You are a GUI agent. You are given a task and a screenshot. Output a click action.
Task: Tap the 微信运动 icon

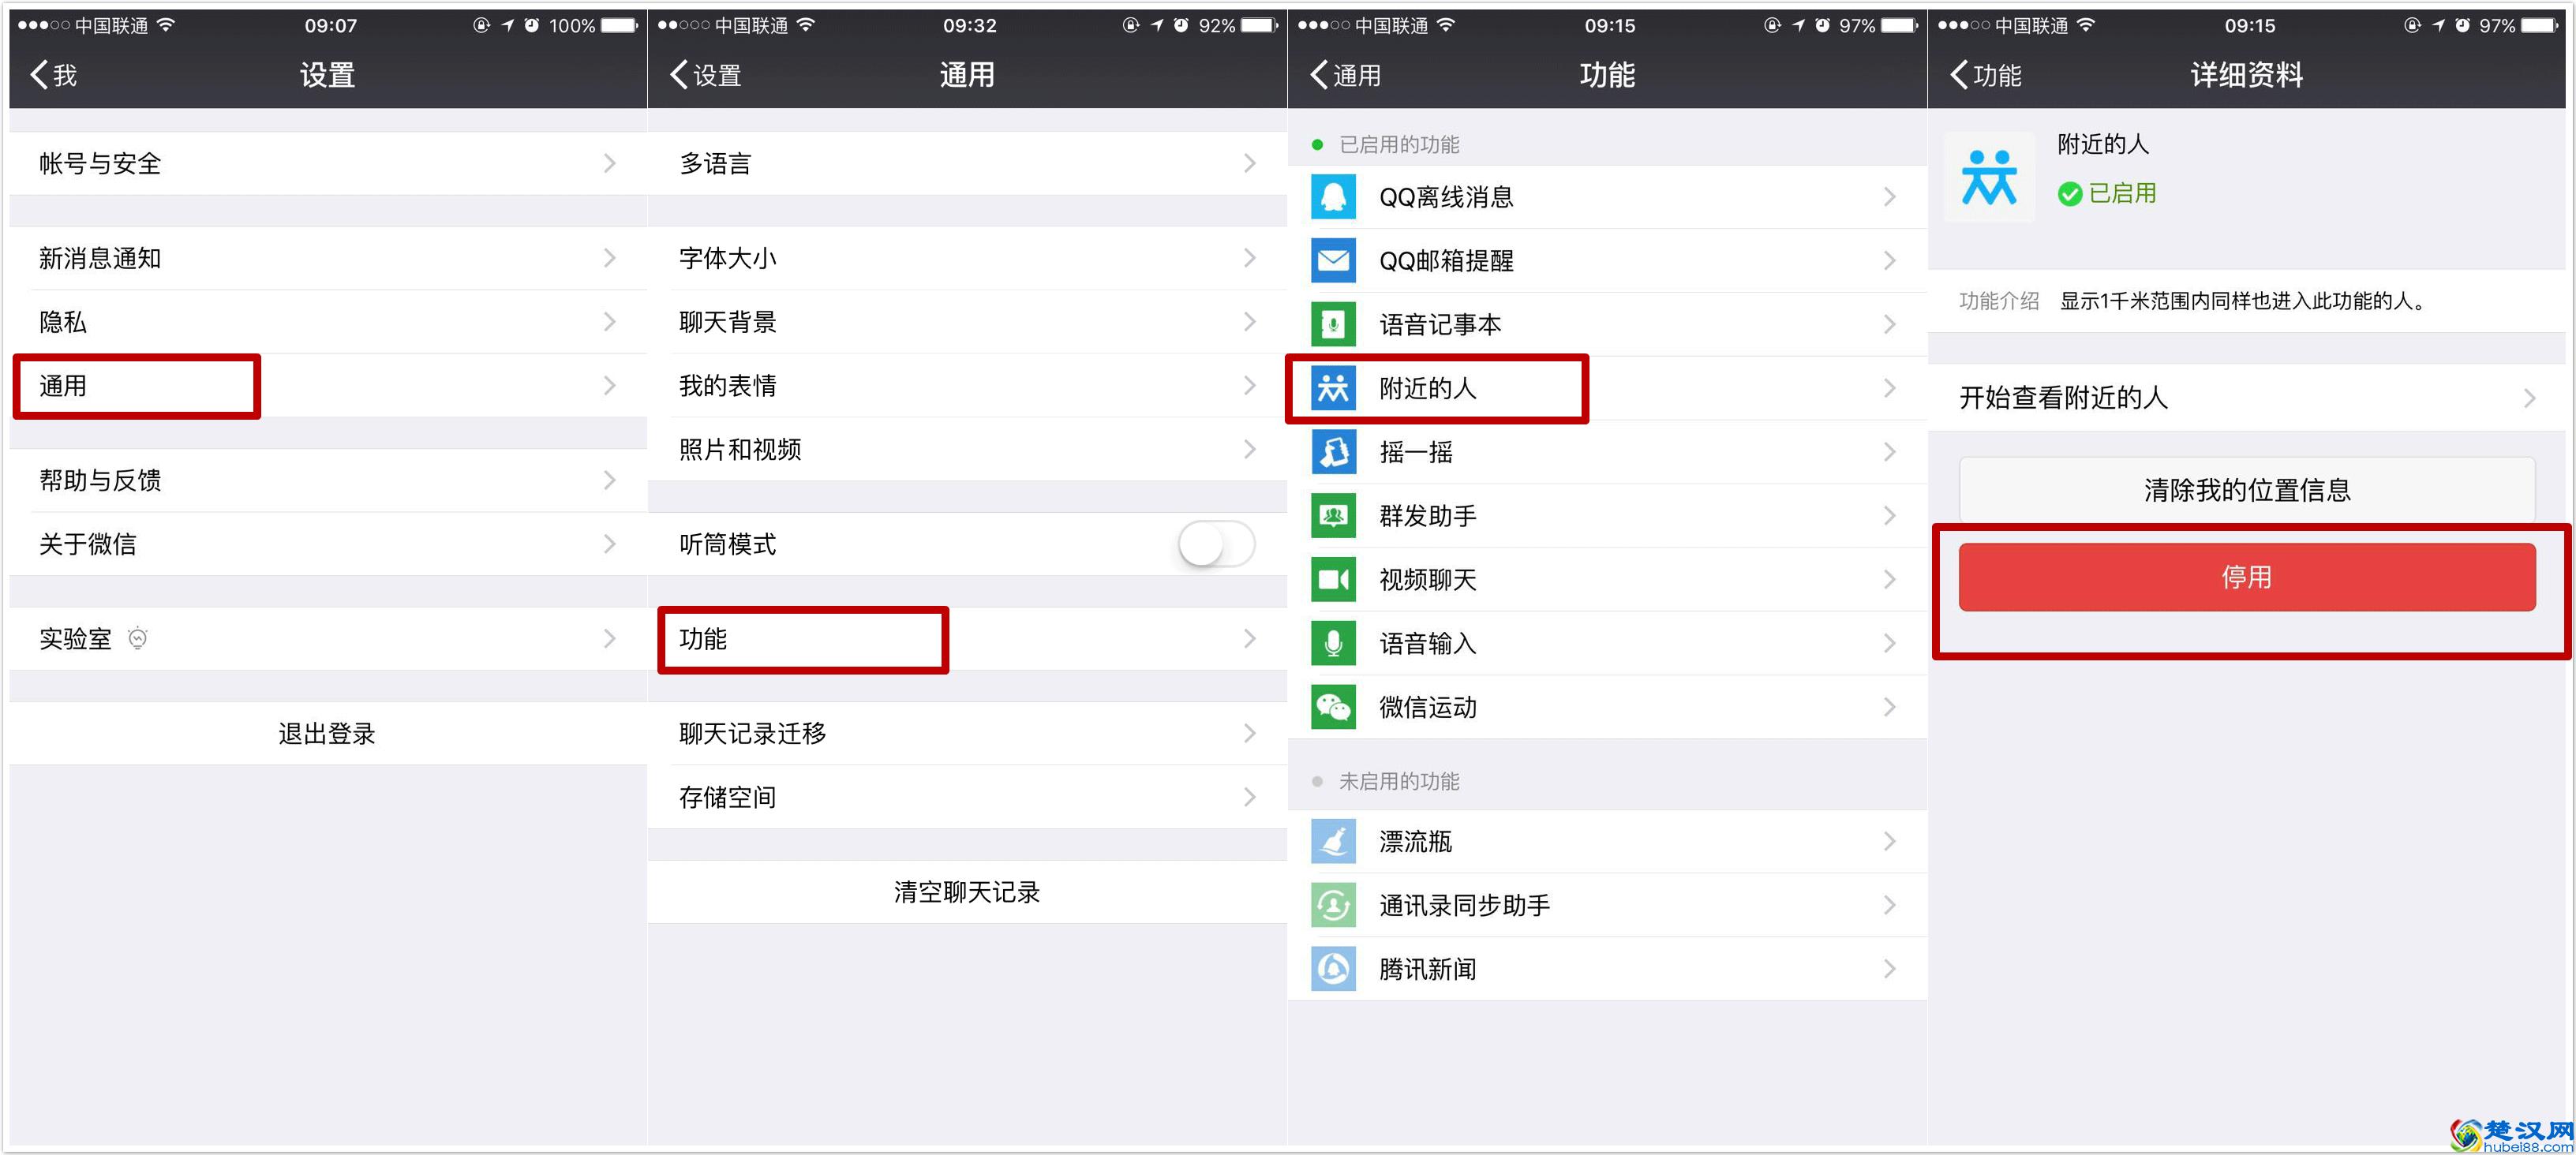pyautogui.click(x=1332, y=707)
